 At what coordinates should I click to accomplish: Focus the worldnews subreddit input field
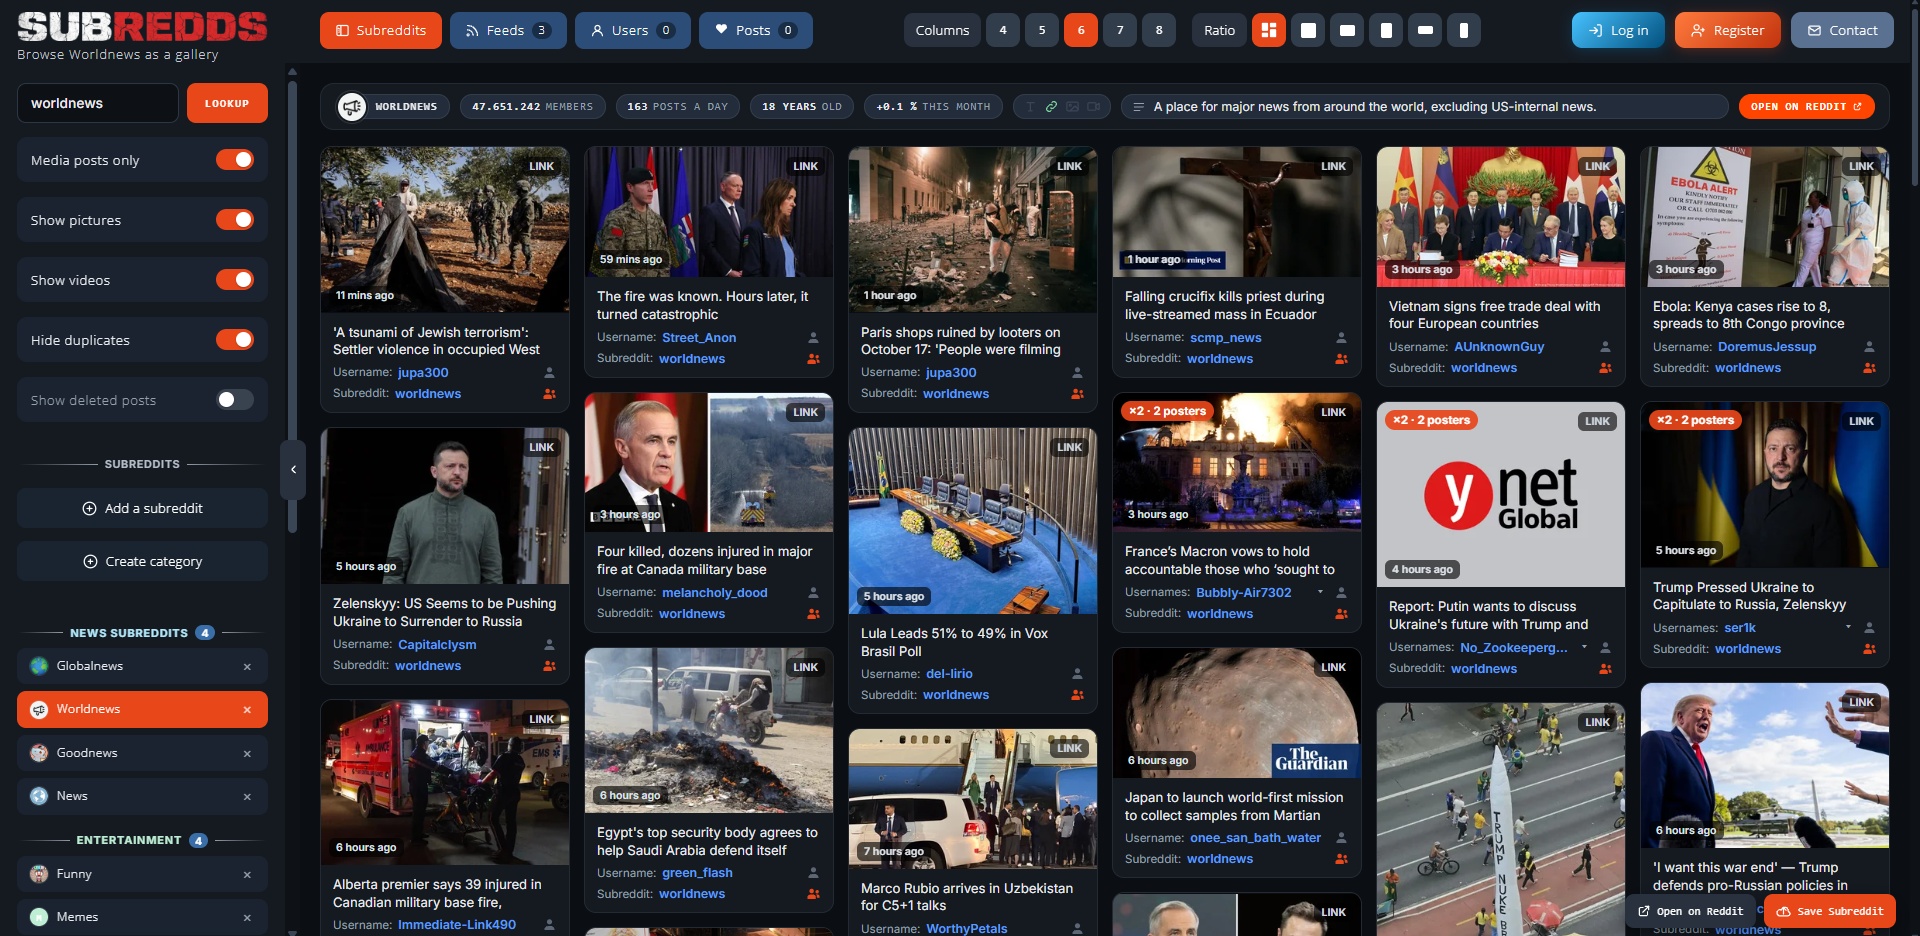click(x=98, y=103)
